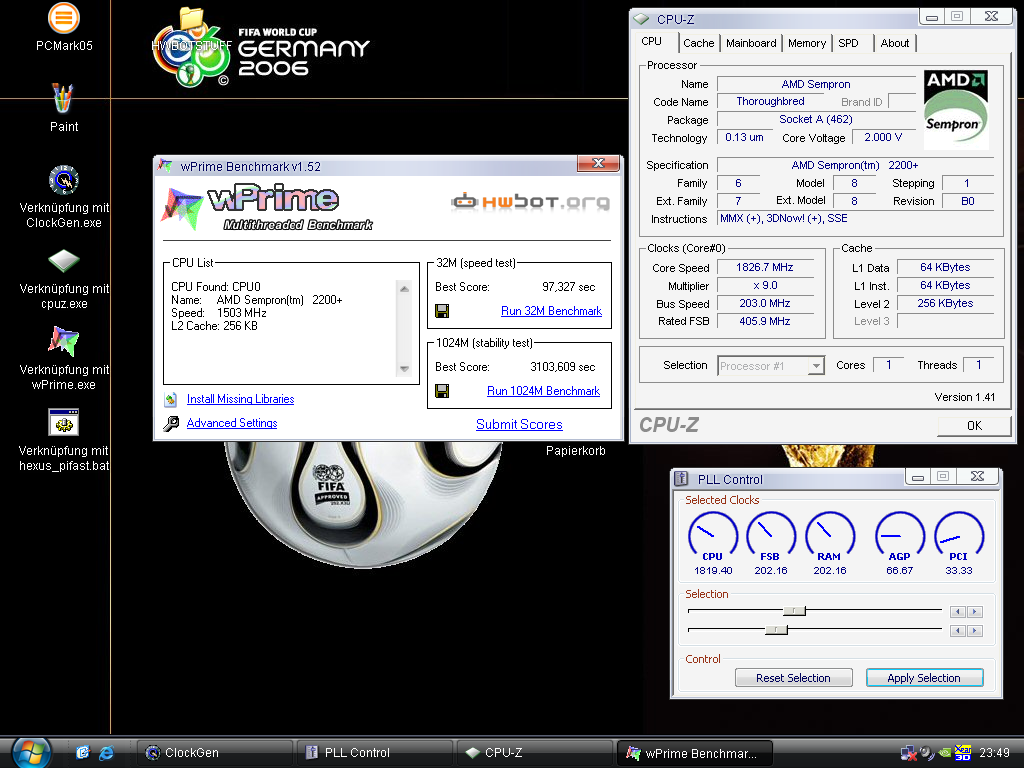Close the wPrime Benchmark window
Viewport: 1024px width, 768px height.
click(598, 163)
